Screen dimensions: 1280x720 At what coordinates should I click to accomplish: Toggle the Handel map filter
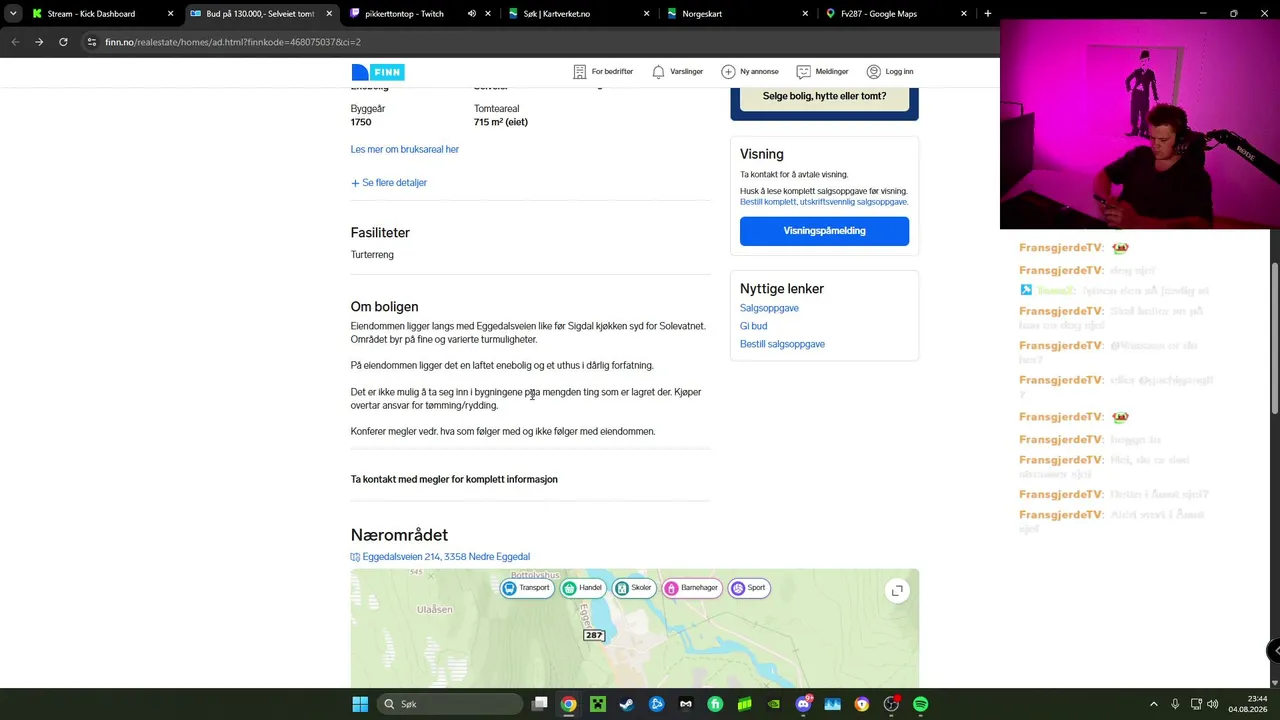click(582, 588)
